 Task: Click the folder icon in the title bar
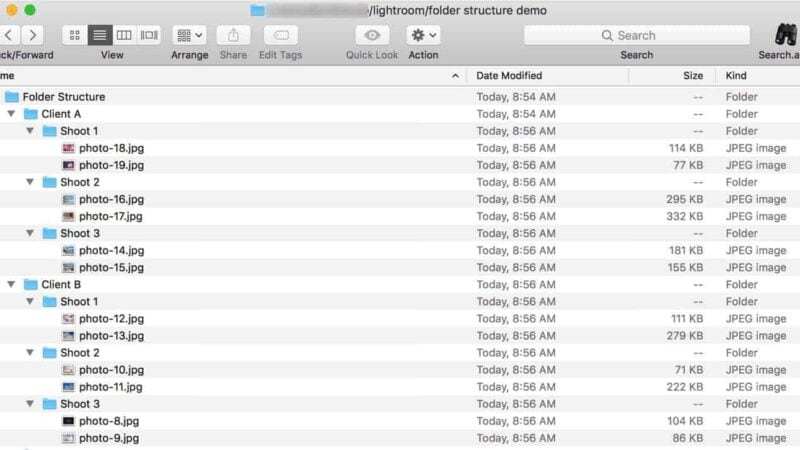click(258, 10)
